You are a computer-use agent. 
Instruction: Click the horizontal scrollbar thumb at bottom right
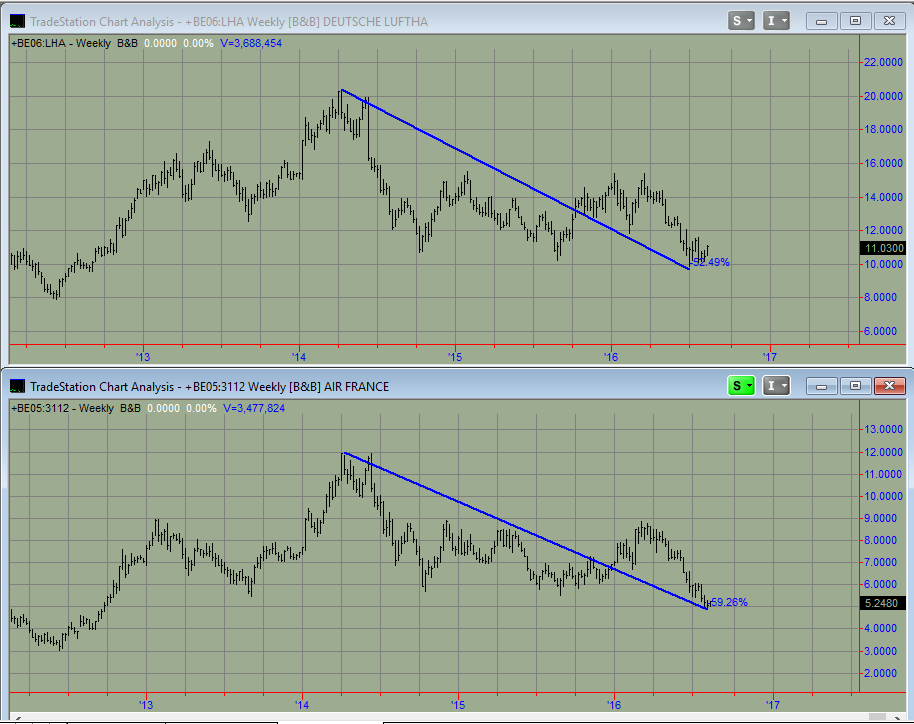click(877, 717)
